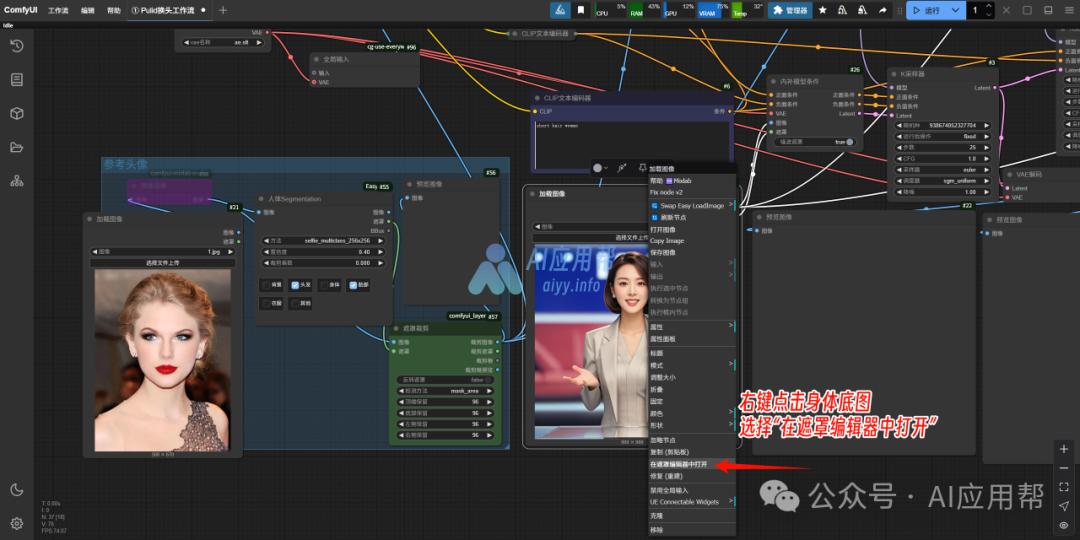
Task: Zoom out with the minus canvas icon
Action: point(1063,468)
